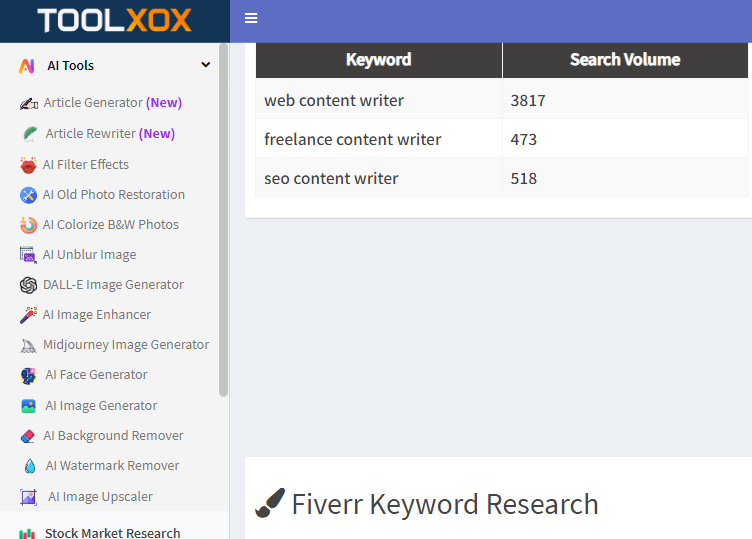Click the 'freelance content writer' keyword cell
Screen dimensions: 752x539
(379, 139)
